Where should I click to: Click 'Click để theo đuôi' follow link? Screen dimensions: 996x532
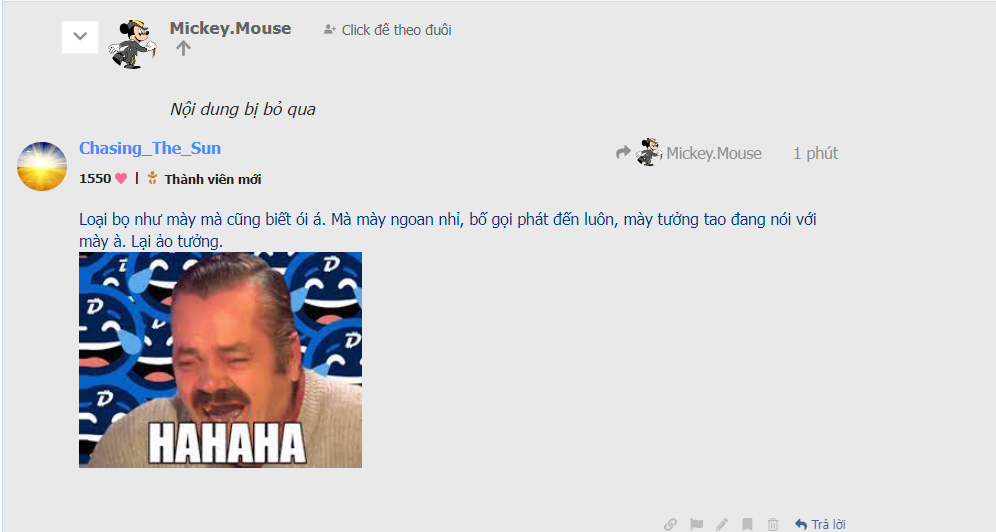pos(387,30)
